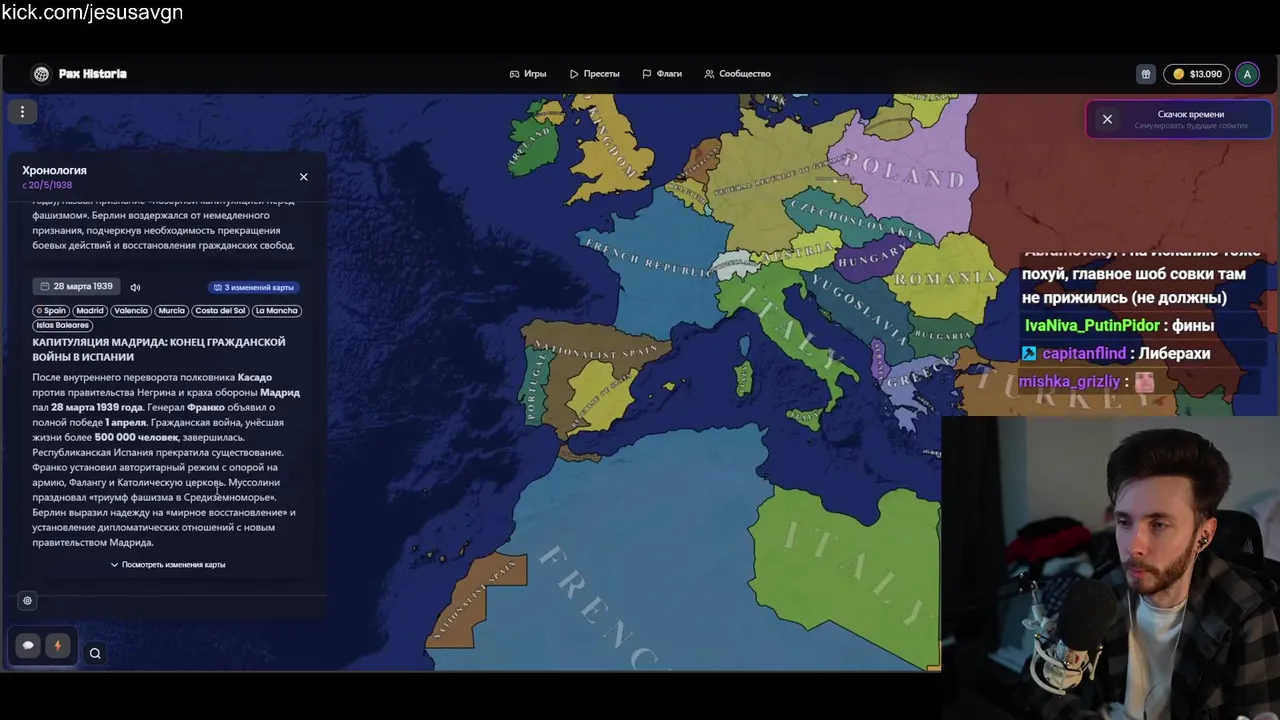The image size is (1280, 720).
Task: Click the Скачок времени notification title
Action: point(1191,114)
